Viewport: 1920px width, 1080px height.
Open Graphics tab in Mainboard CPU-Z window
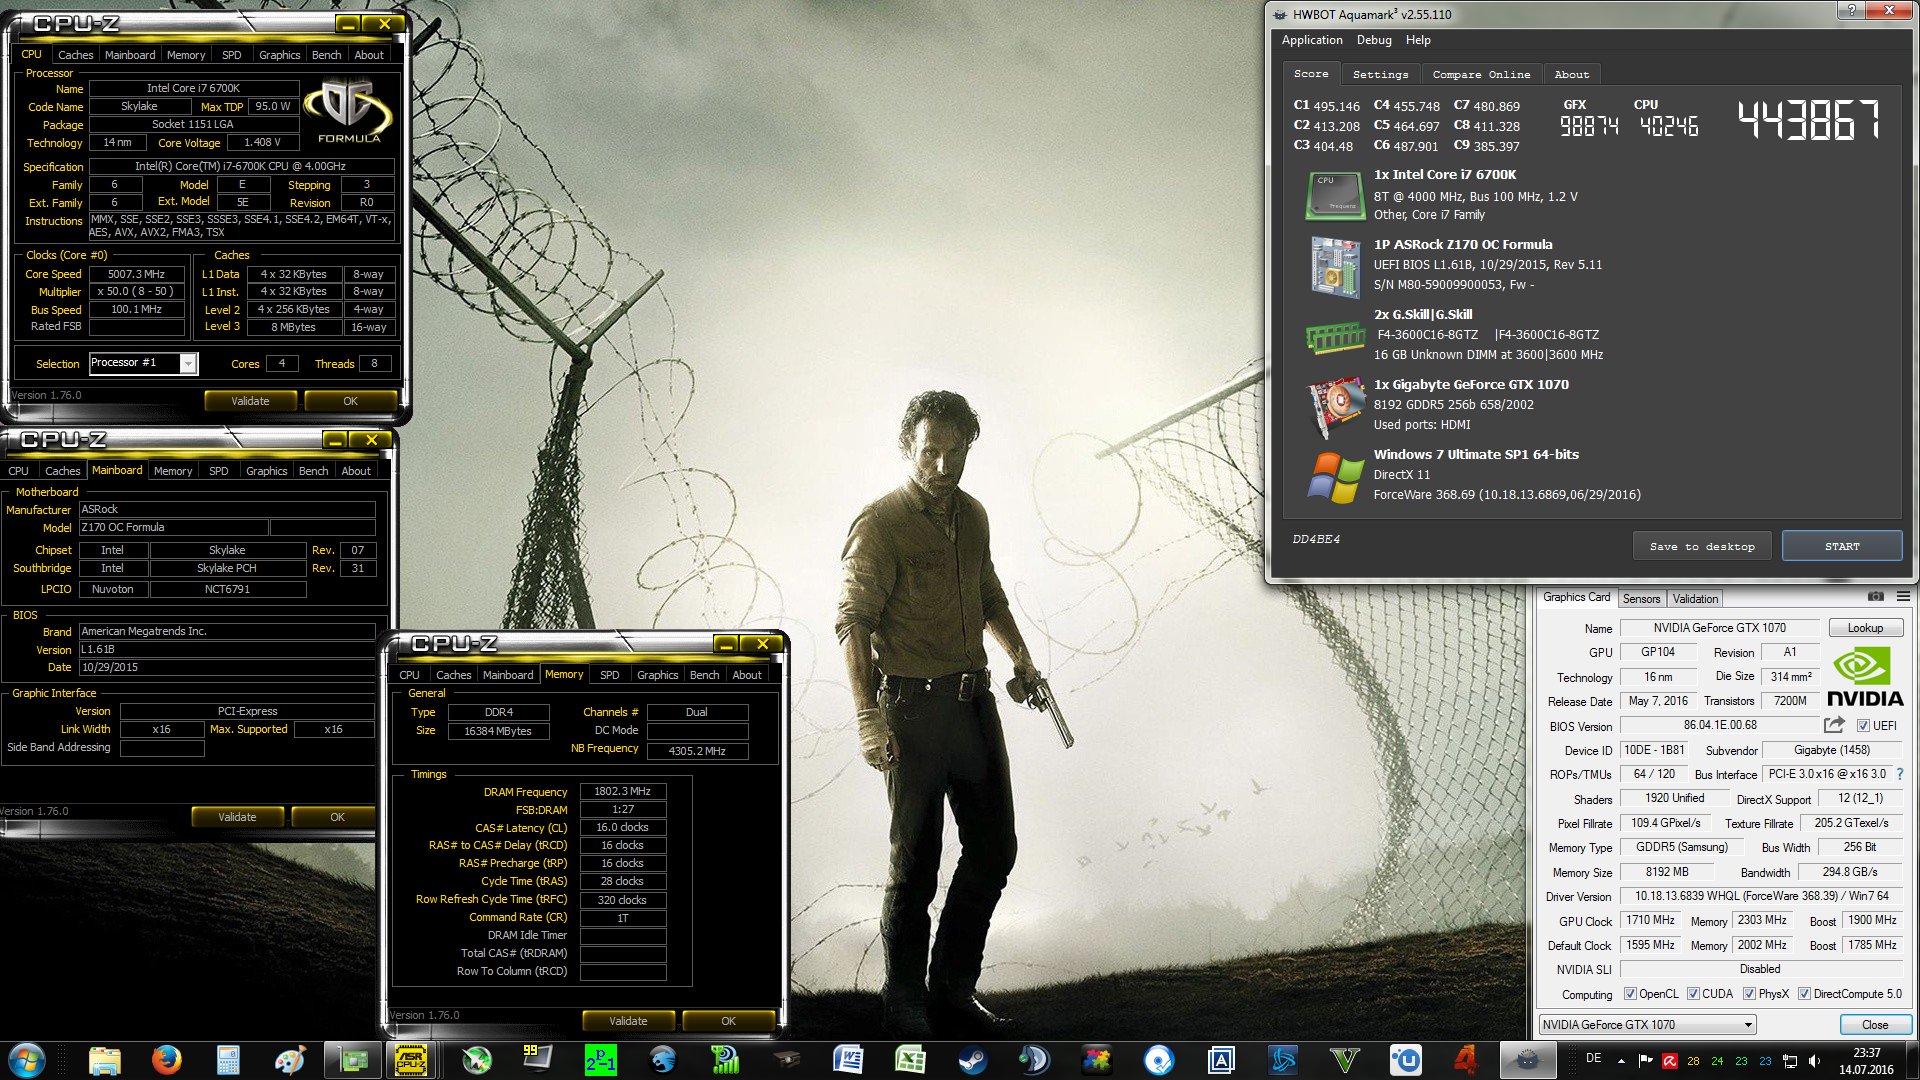point(266,471)
